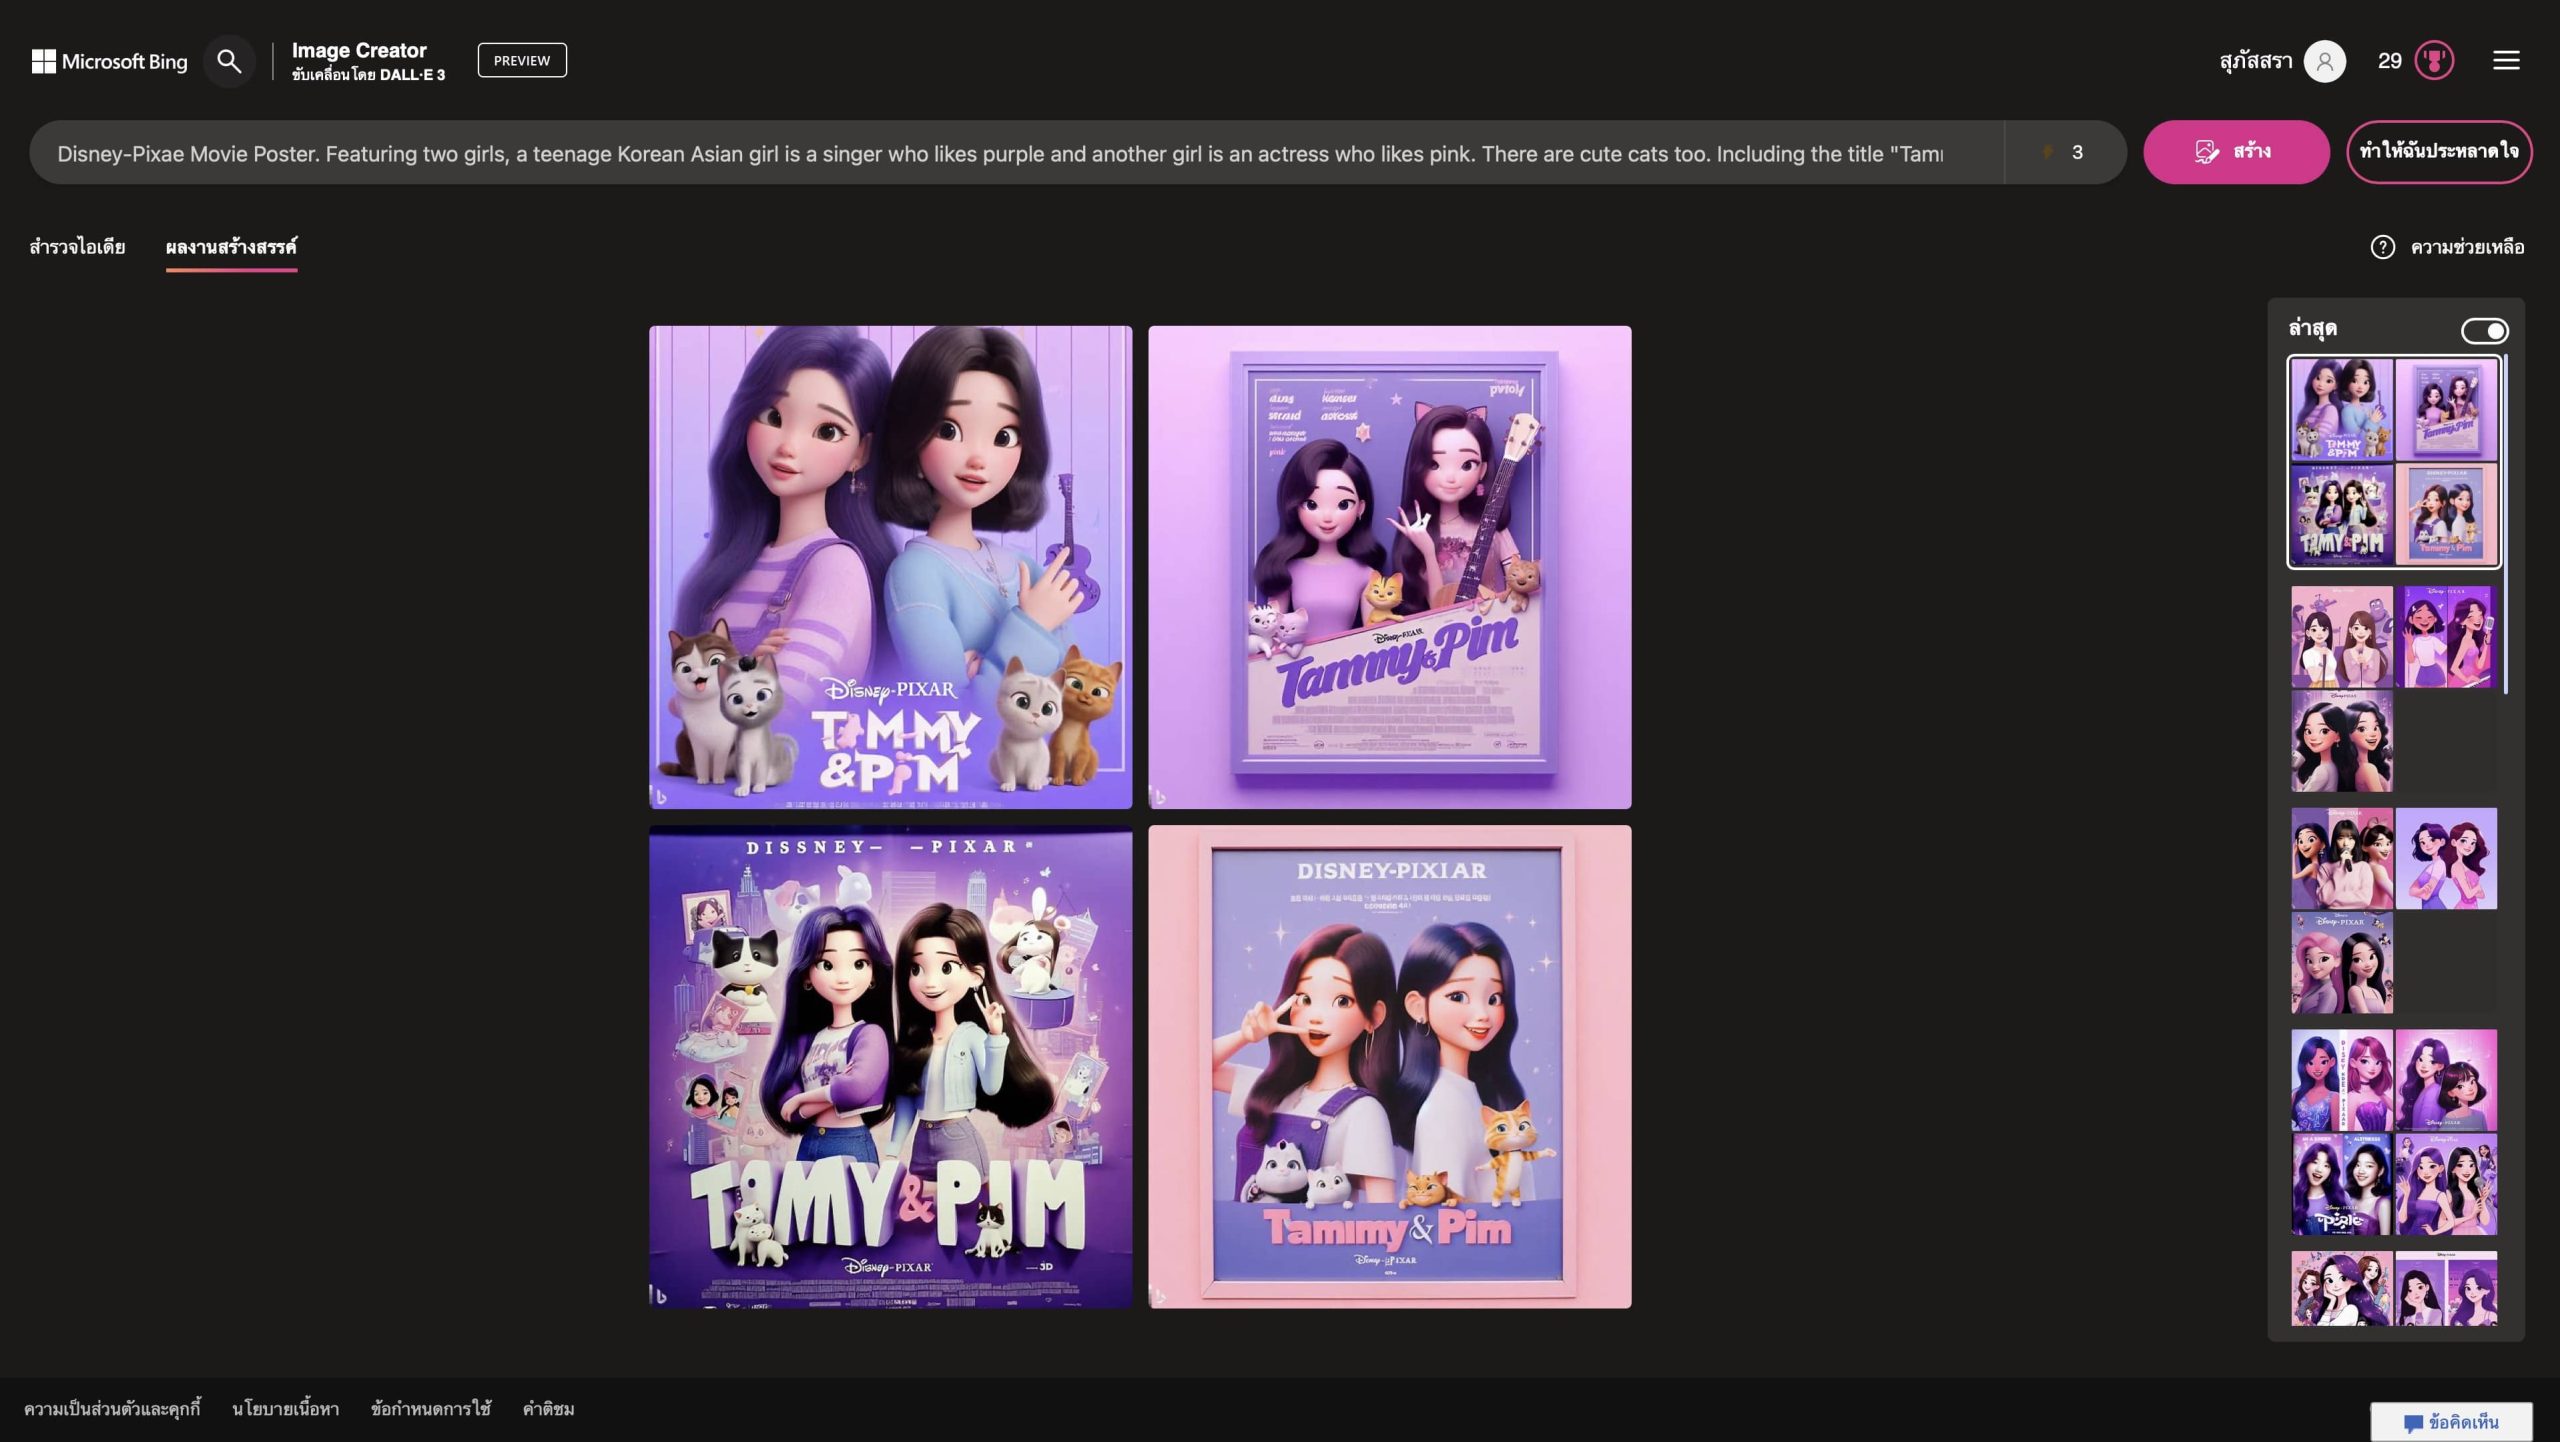The image size is (2560, 1442).
Task: Click the prompt text input field
Action: (1000, 153)
